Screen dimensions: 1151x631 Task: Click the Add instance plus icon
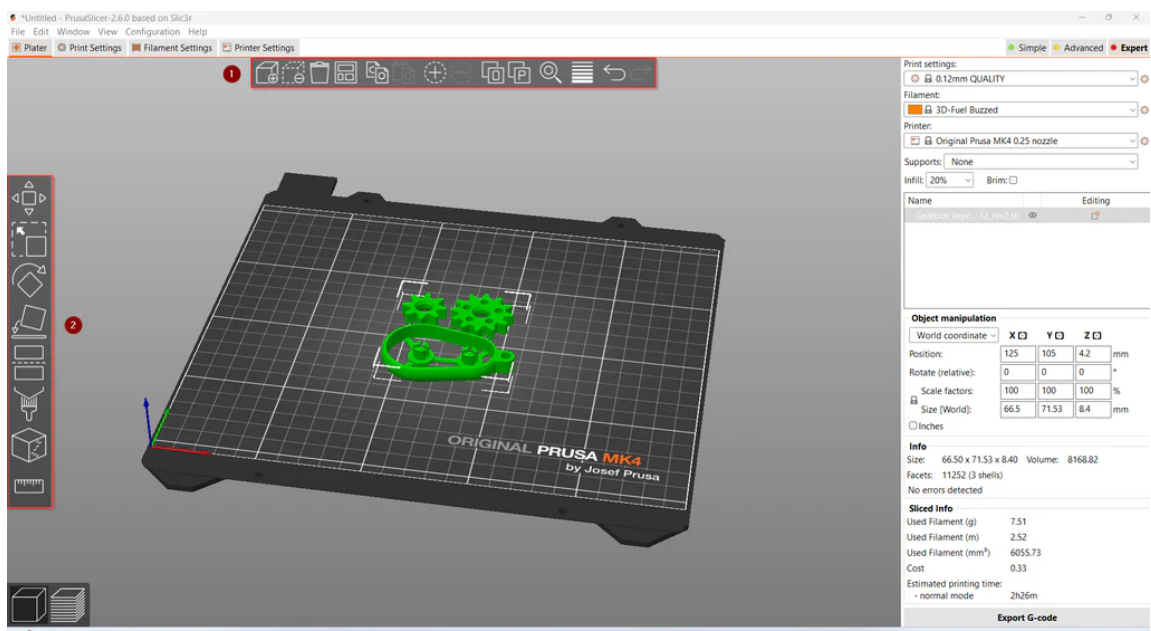tap(435, 73)
